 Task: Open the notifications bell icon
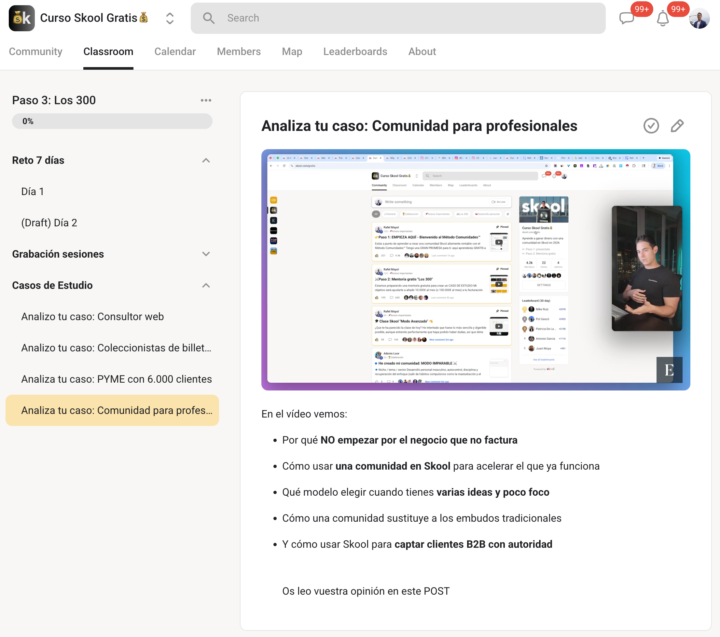(x=663, y=18)
